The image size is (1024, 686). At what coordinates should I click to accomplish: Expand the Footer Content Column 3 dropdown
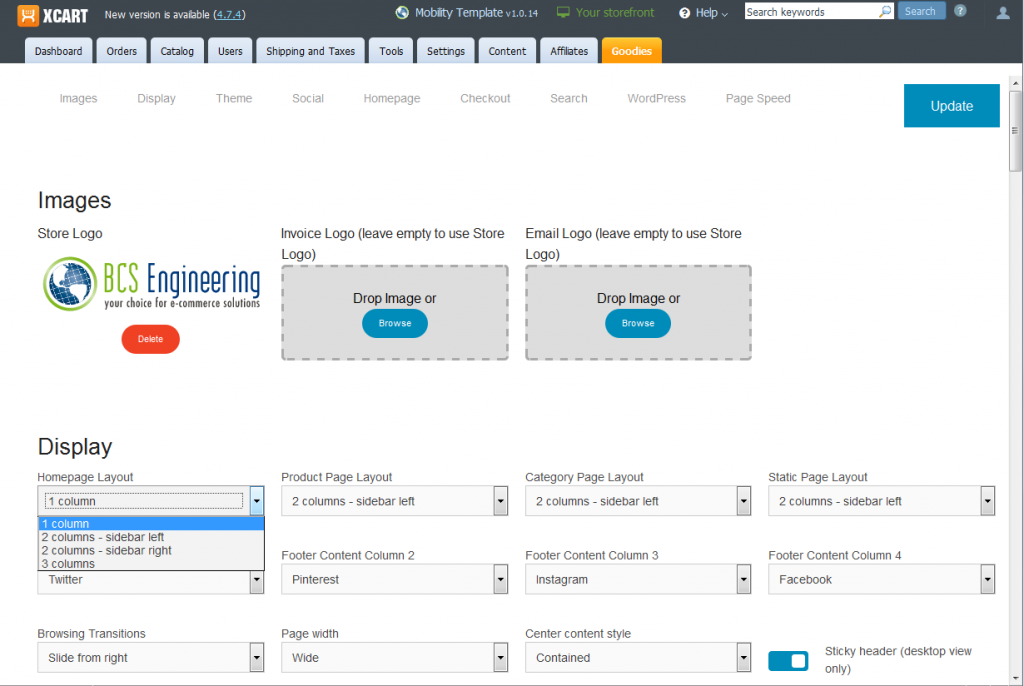tap(743, 579)
